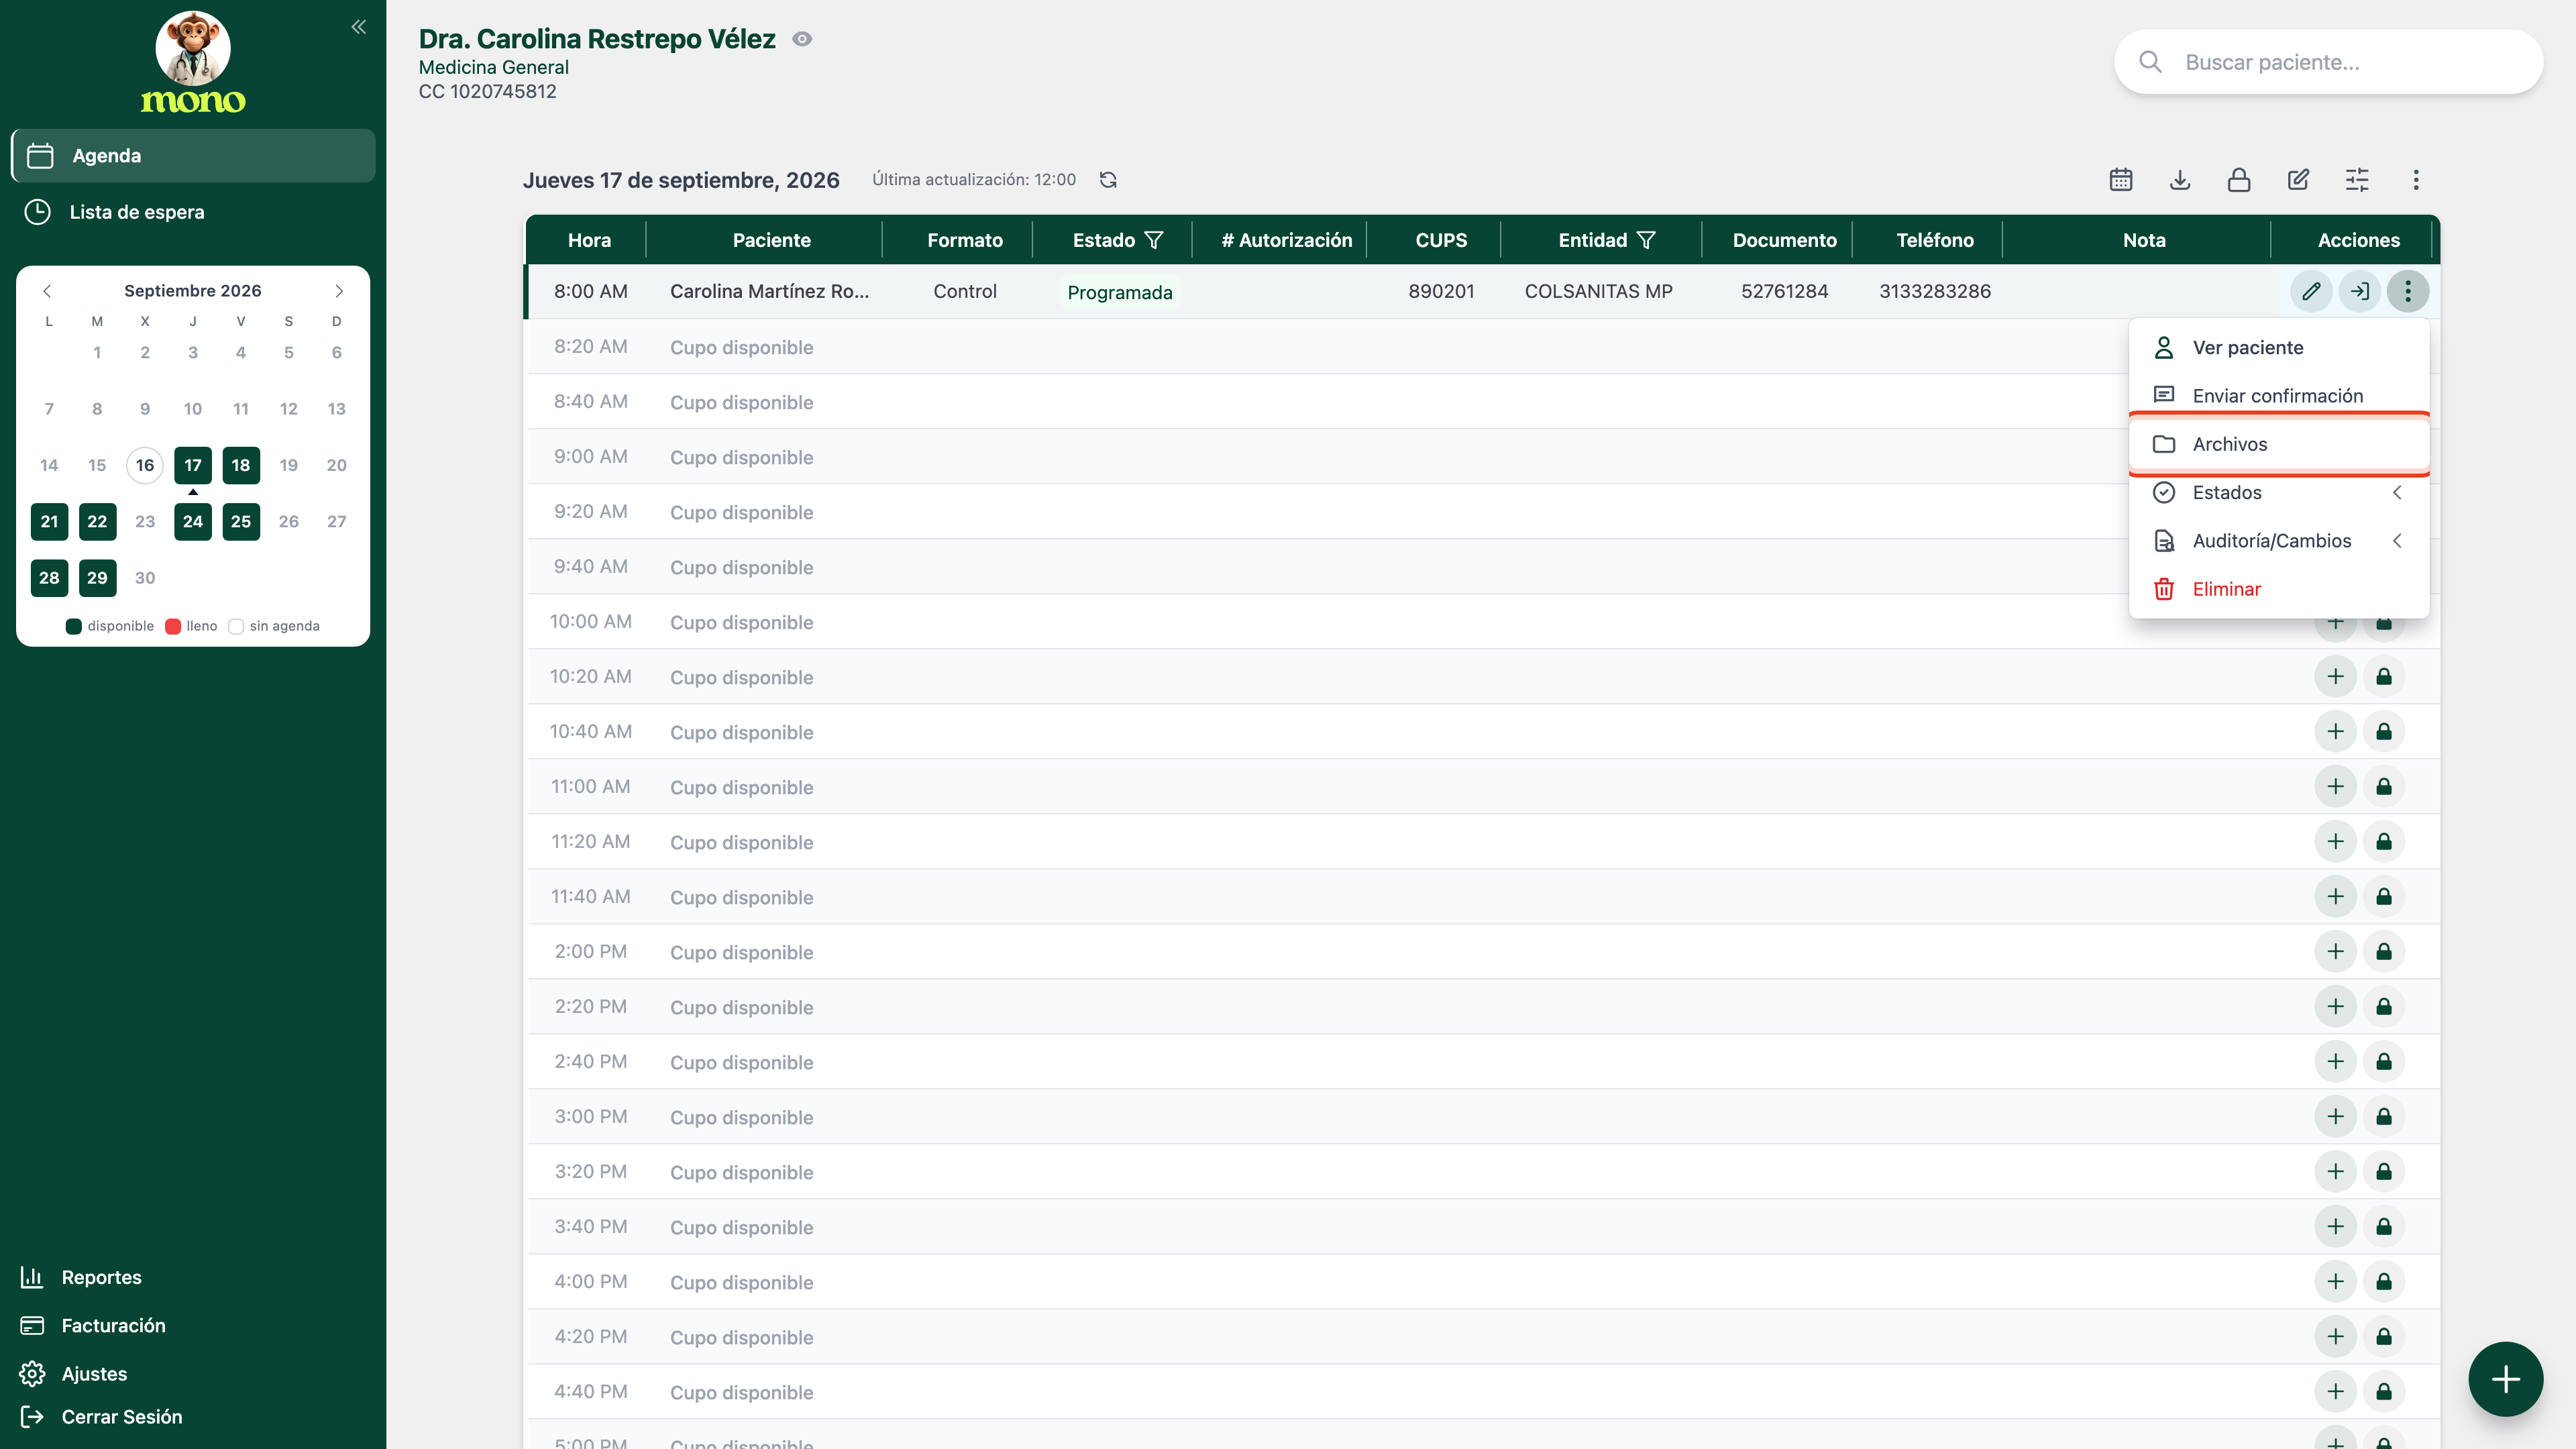This screenshot has width=2576, height=1449.
Task: Select September 18 in mini calendar
Action: [241, 465]
